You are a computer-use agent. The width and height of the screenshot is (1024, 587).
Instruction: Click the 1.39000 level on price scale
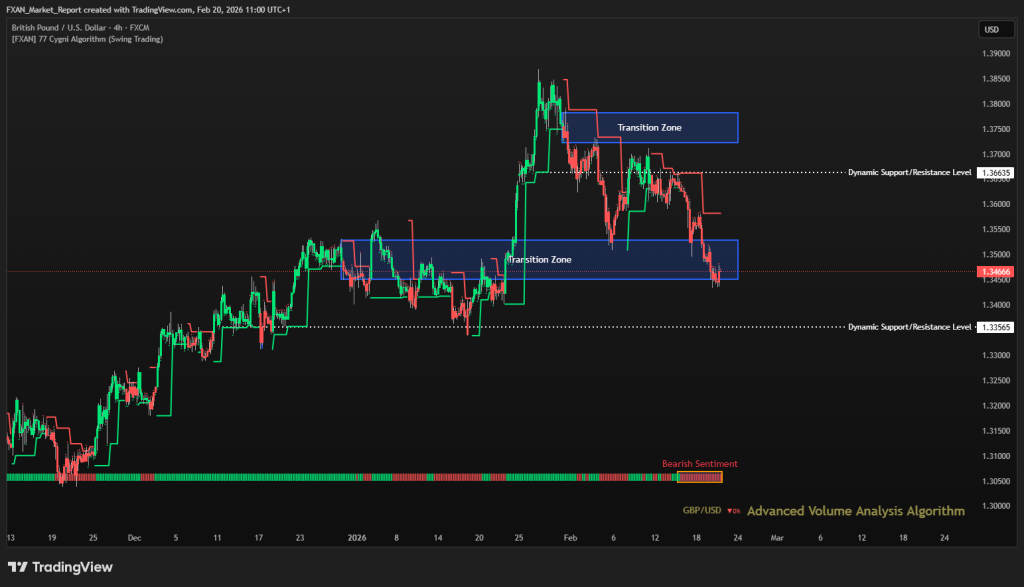996,54
